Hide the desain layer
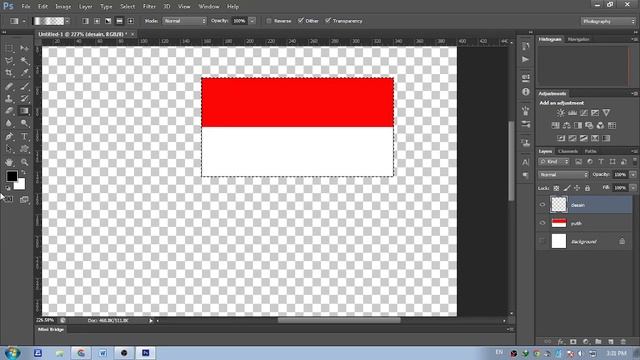The image size is (640, 360). (x=542, y=205)
